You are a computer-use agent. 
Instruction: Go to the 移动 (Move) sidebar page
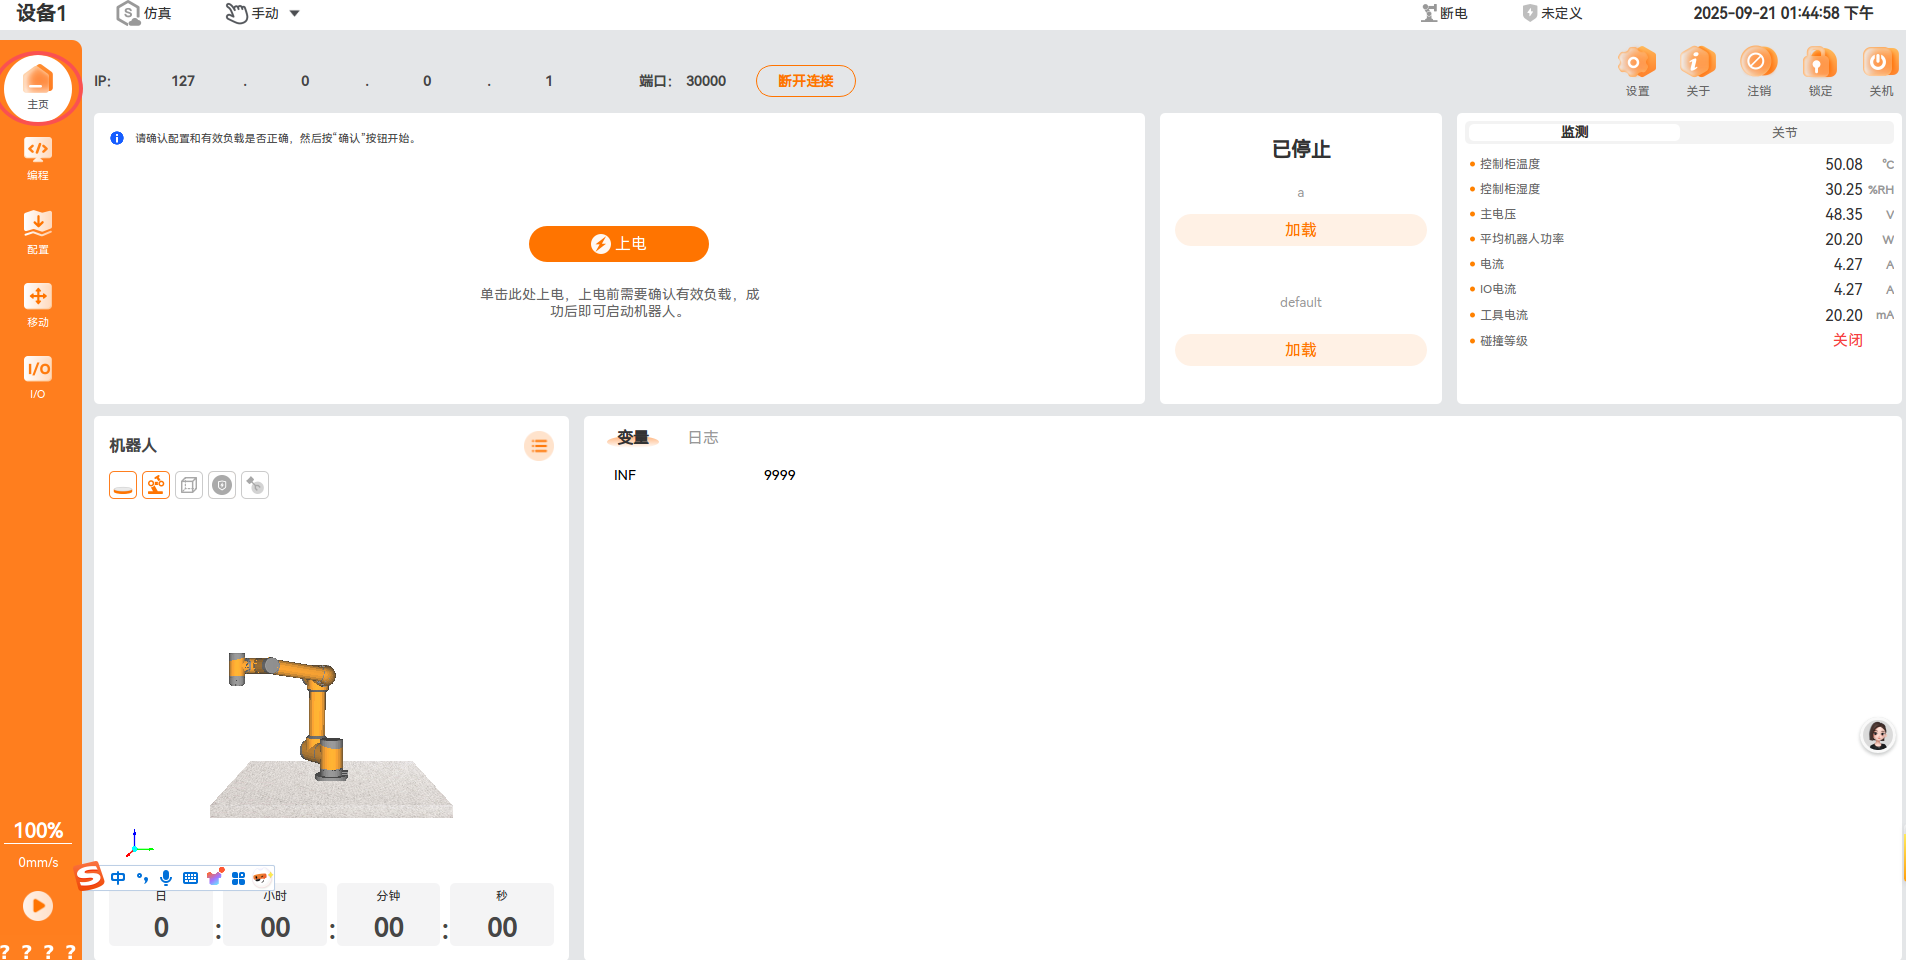pyautogui.click(x=38, y=304)
